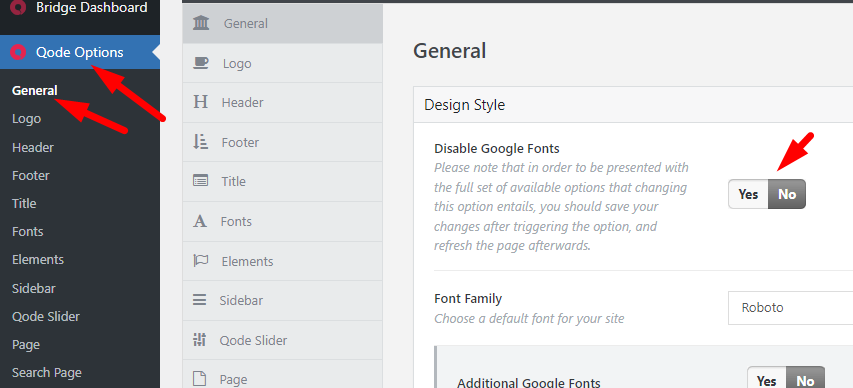The height and width of the screenshot is (388, 853).
Task: Select Header in the admin submenu
Action: pos(33,147)
